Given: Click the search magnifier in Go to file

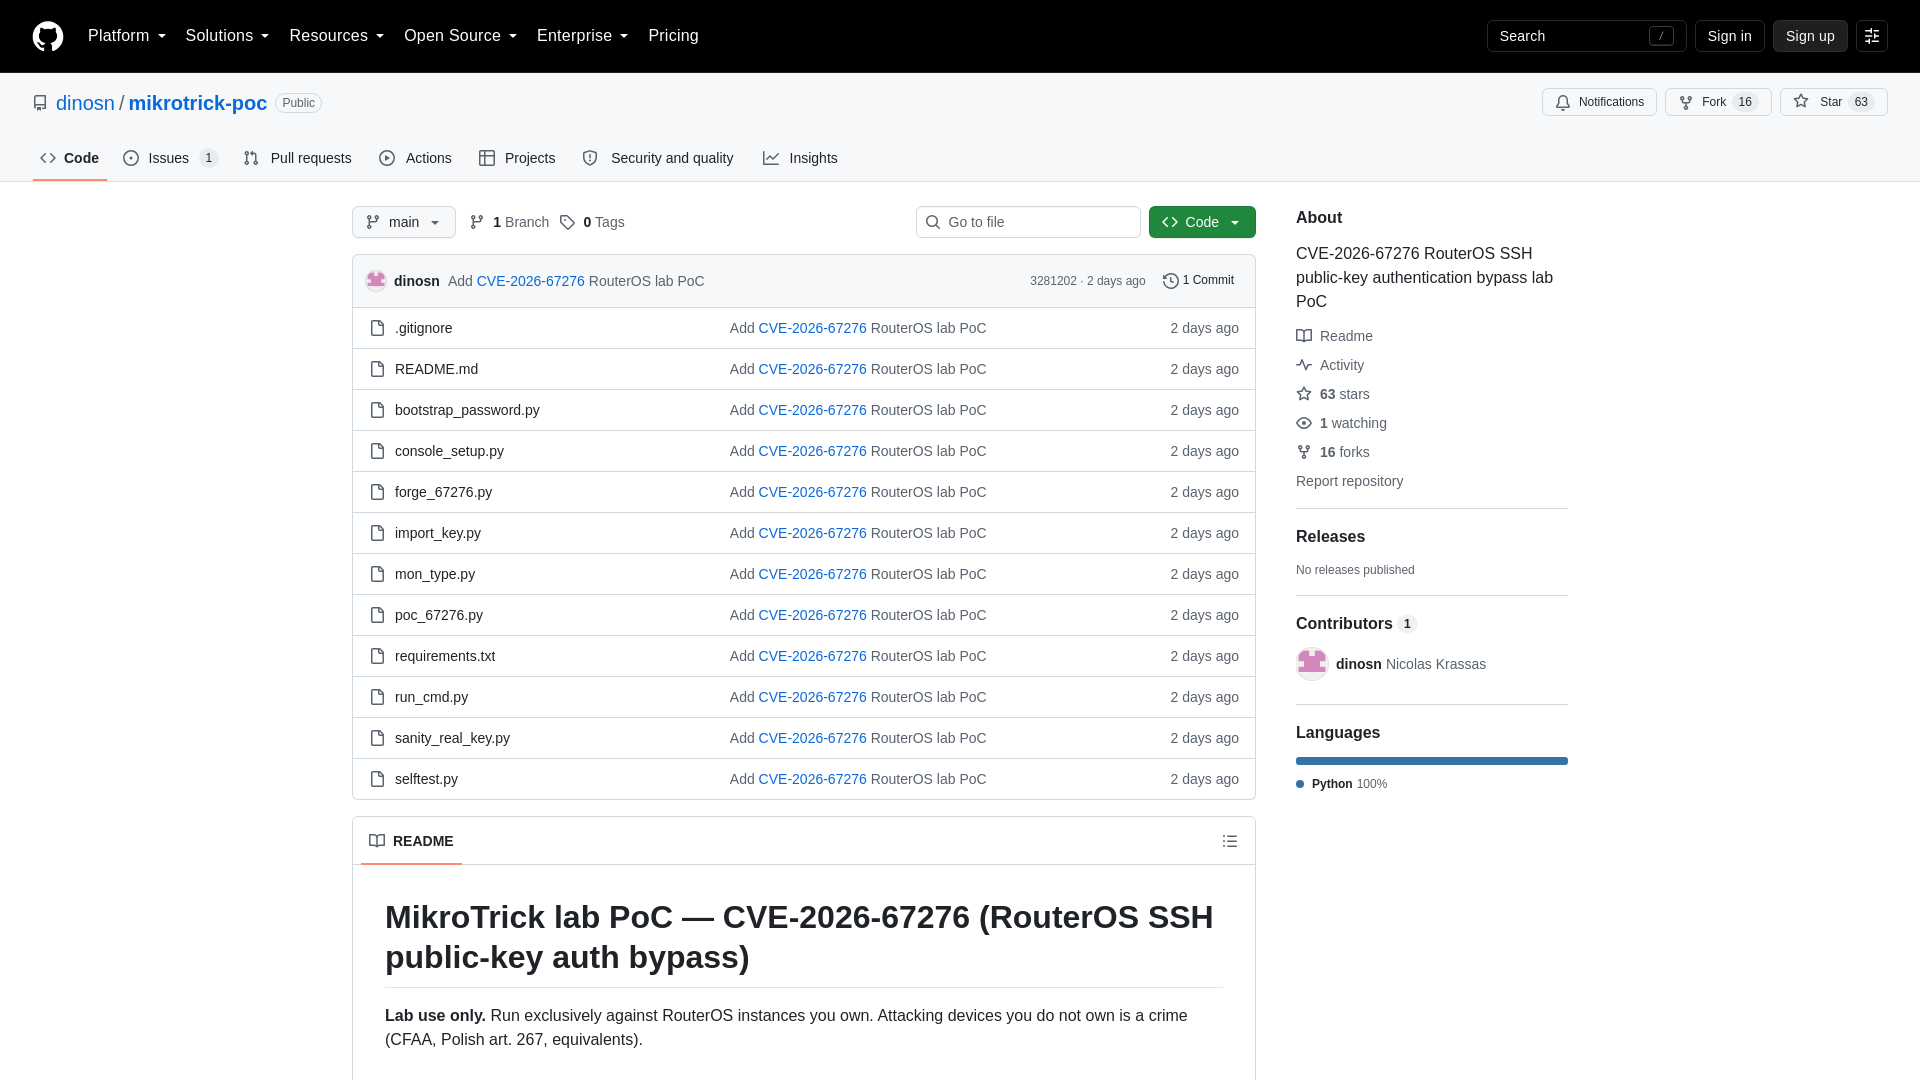Looking at the screenshot, I should (x=933, y=222).
